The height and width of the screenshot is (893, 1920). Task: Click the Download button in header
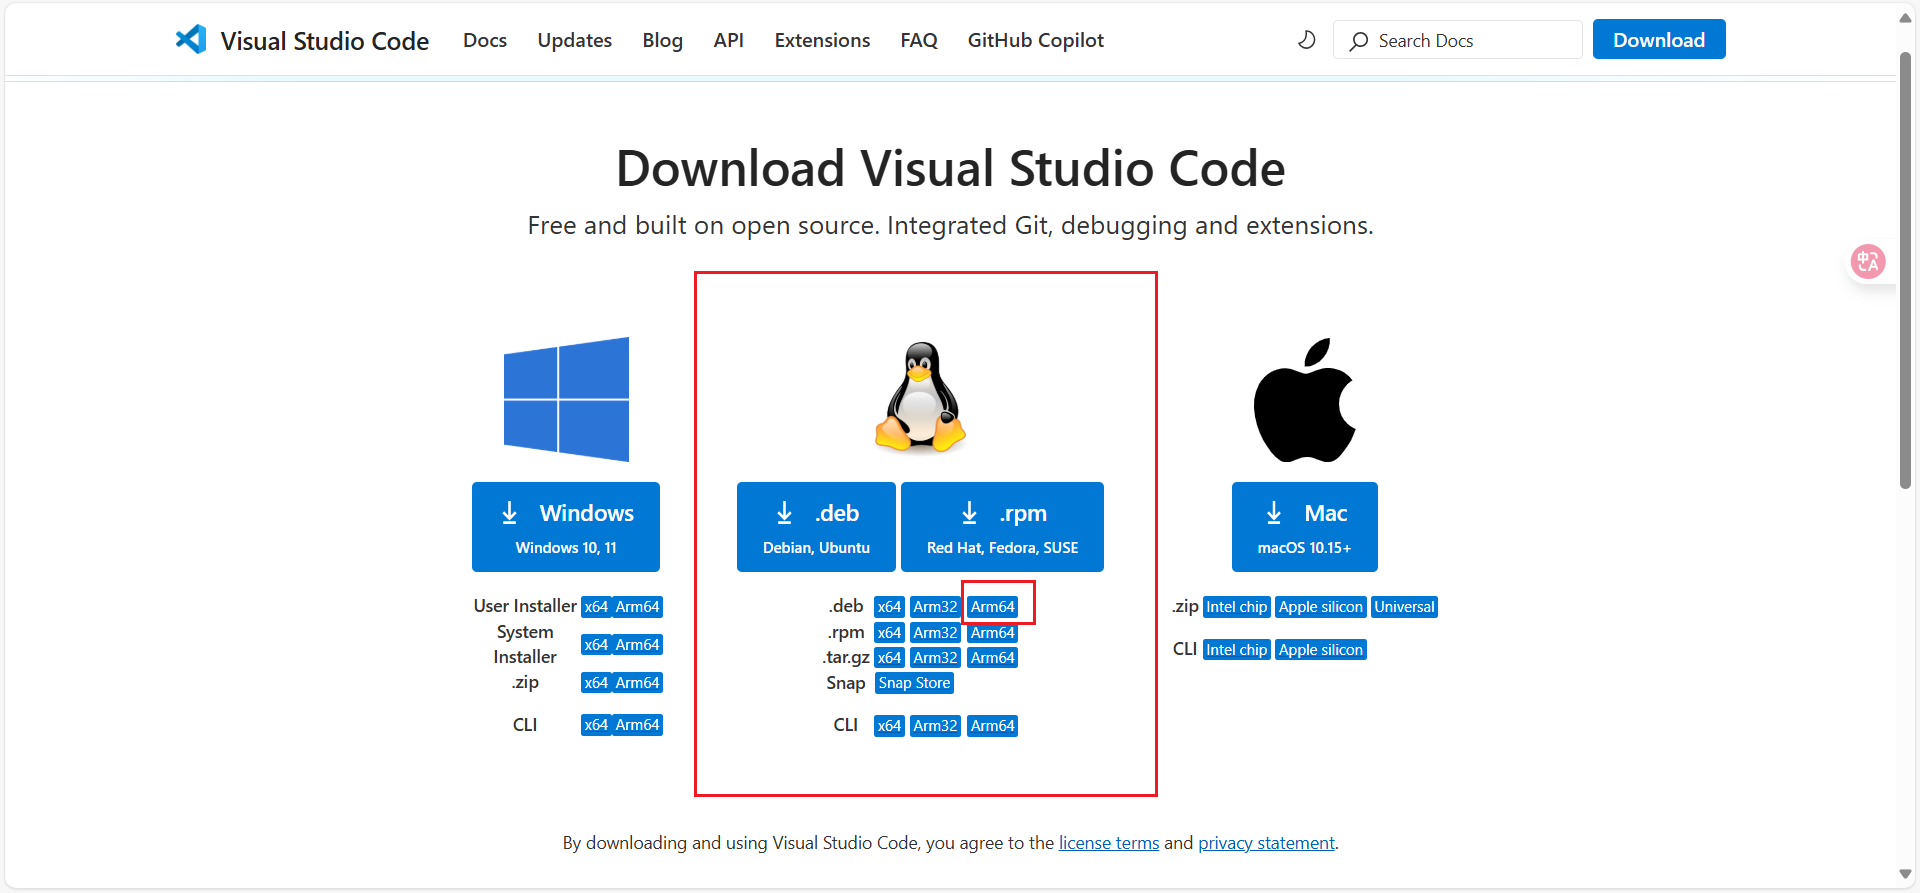click(1659, 40)
